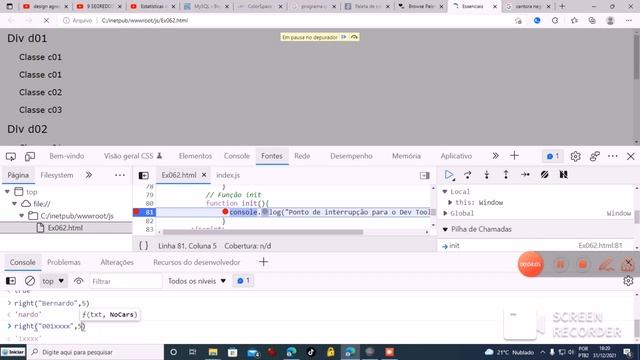The width and height of the screenshot is (640, 360).
Task: Open the Desempenho tab
Action: pos(351,156)
